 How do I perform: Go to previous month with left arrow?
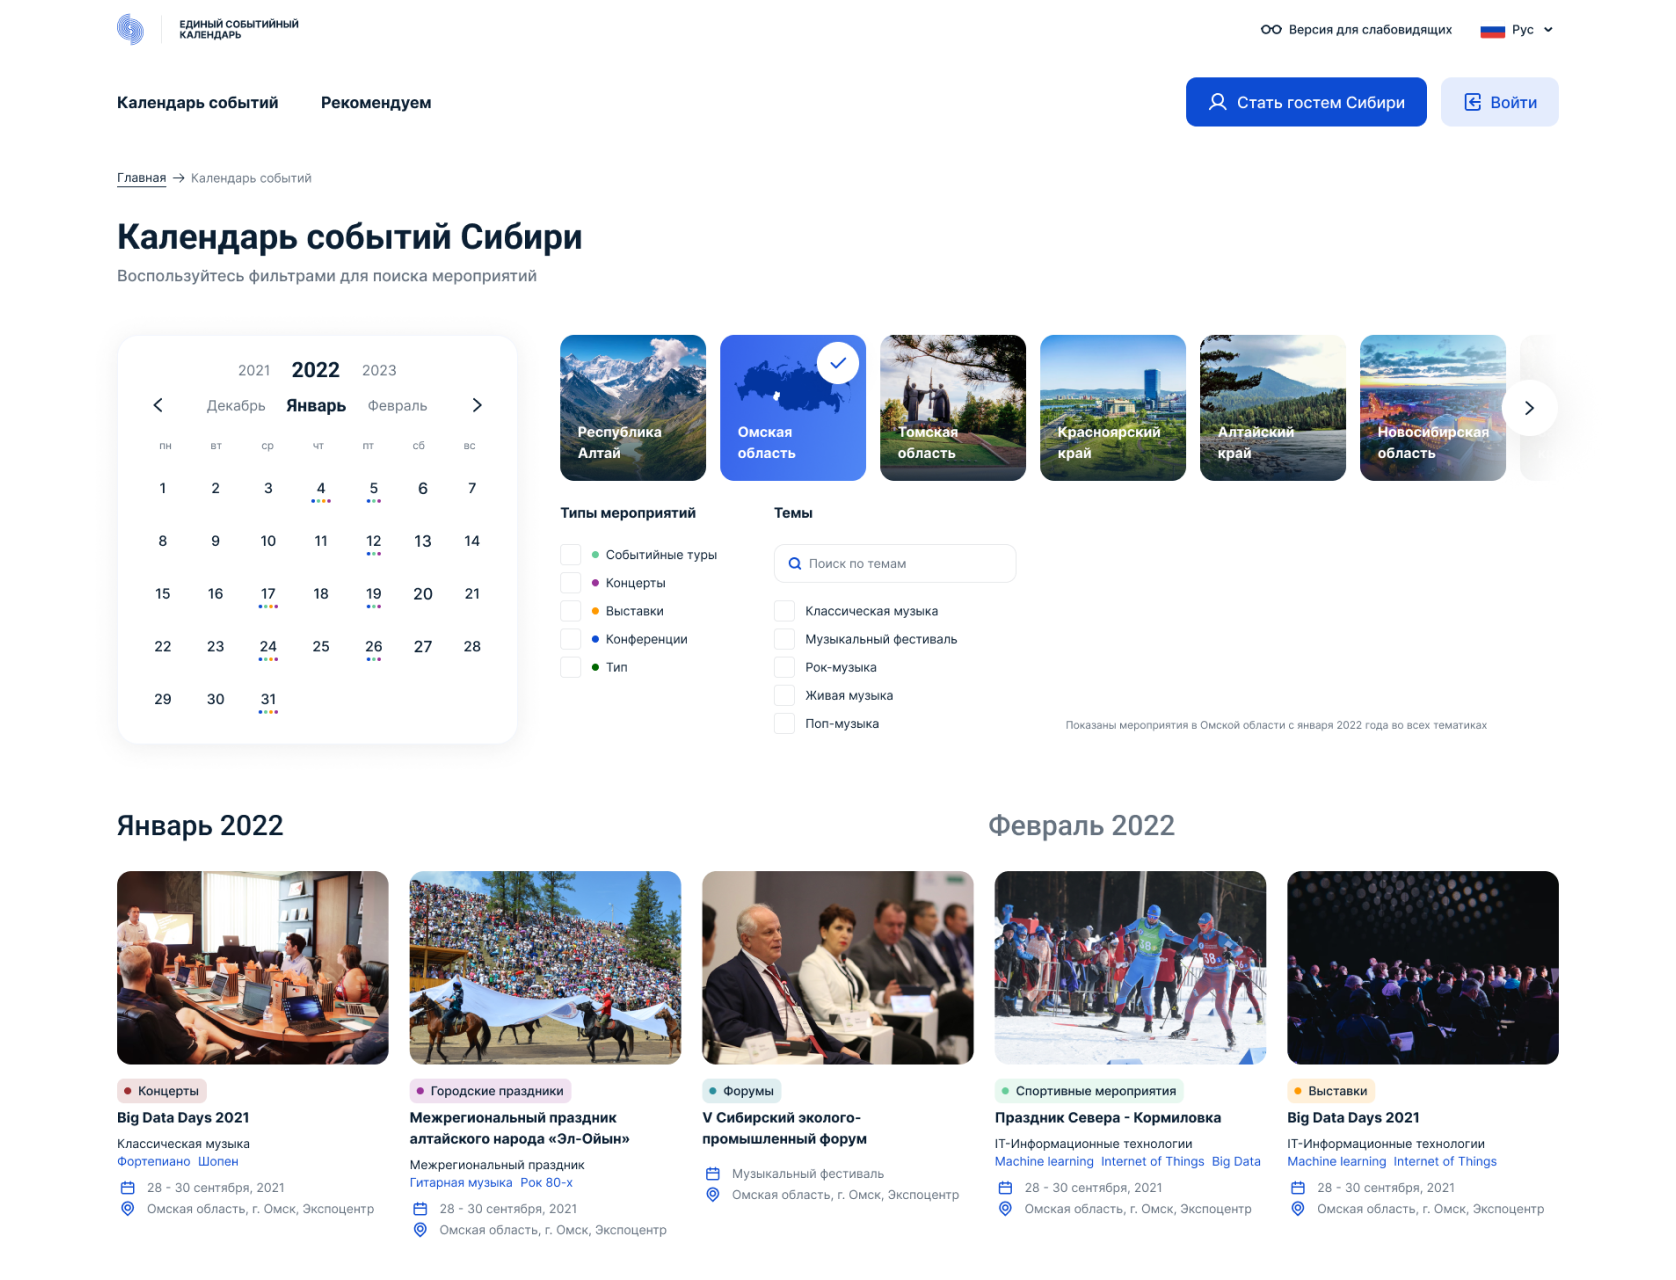click(158, 405)
